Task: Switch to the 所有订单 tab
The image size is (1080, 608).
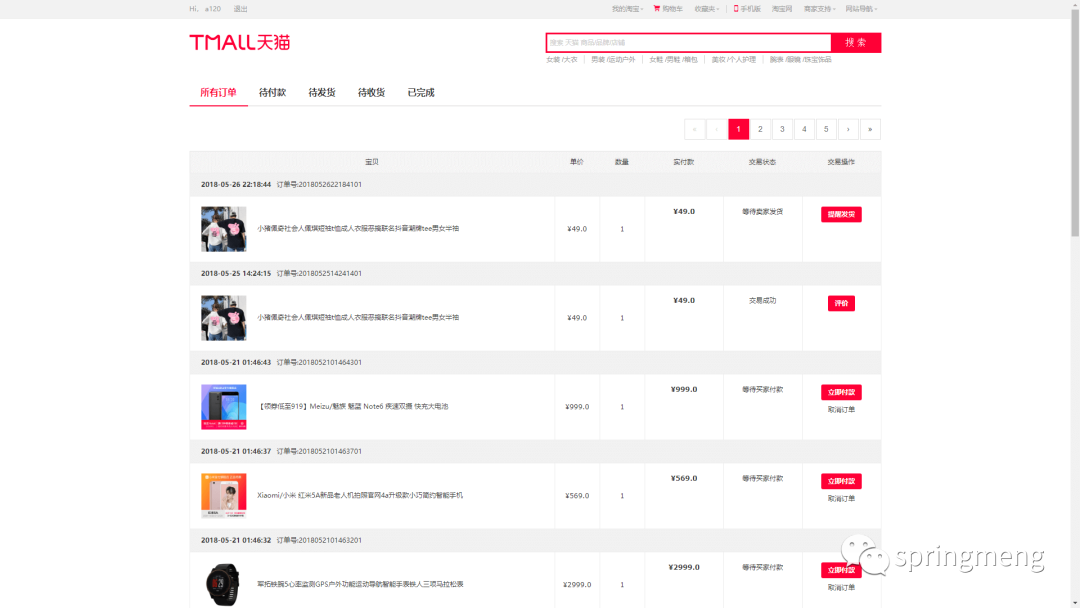Action: (218, 92)
